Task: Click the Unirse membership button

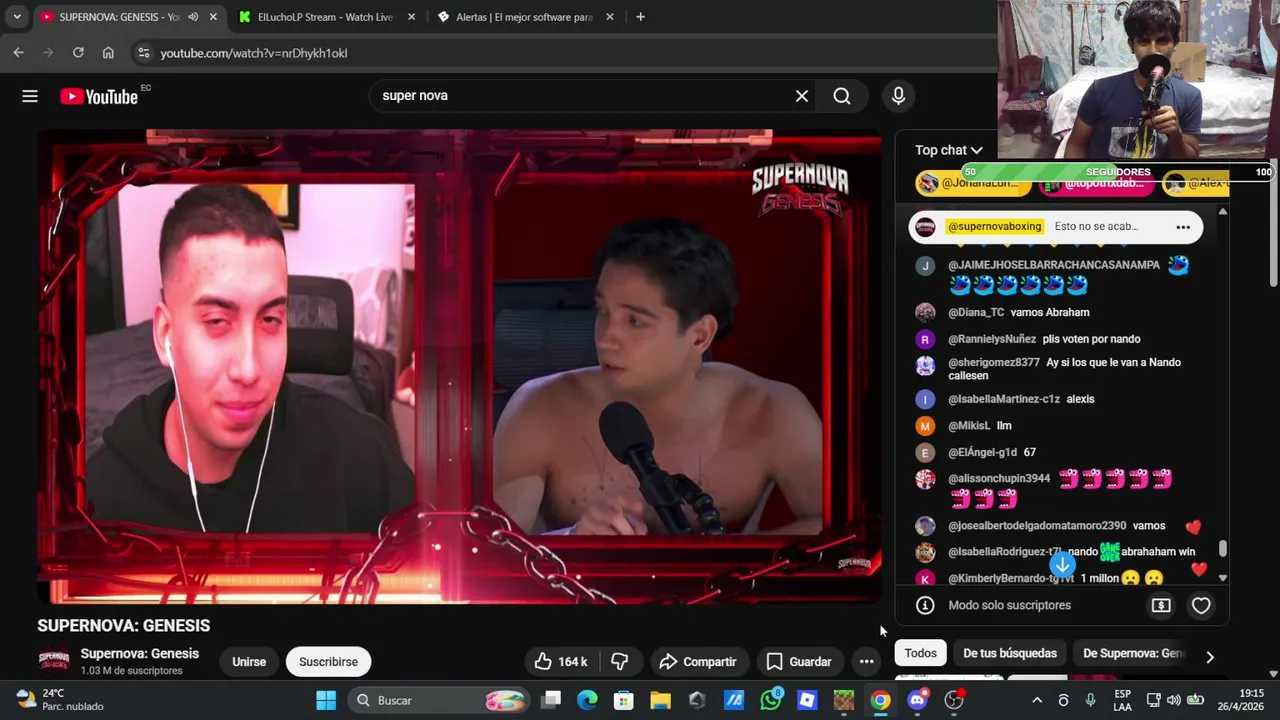Action: (x=249, y=662)
